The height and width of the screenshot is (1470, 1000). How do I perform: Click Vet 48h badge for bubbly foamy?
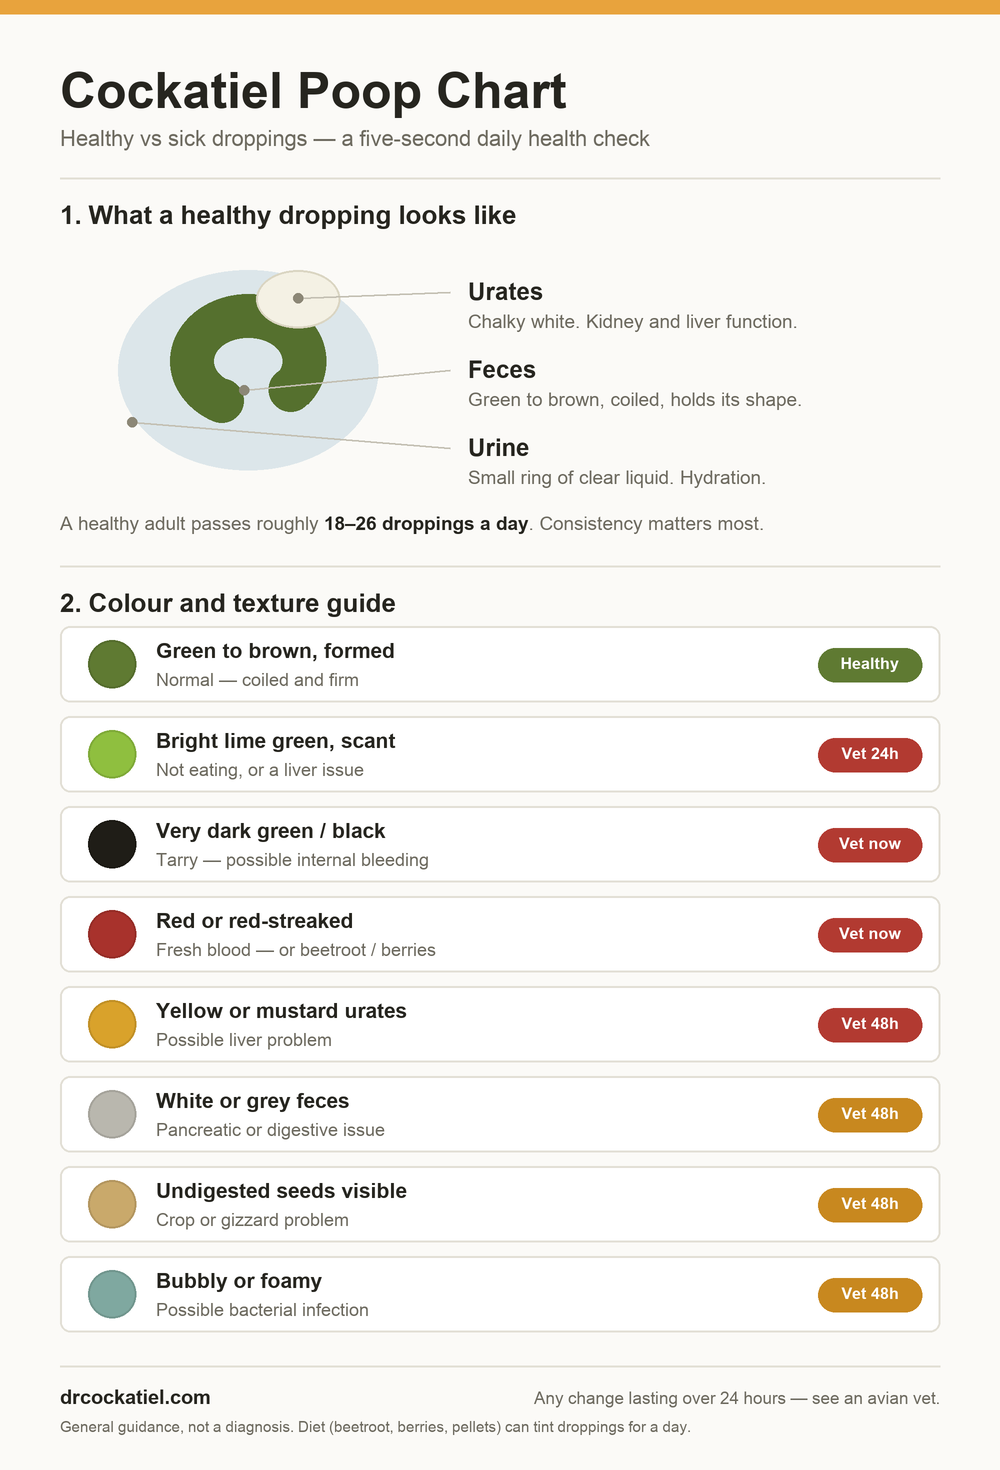point(870,1295)
